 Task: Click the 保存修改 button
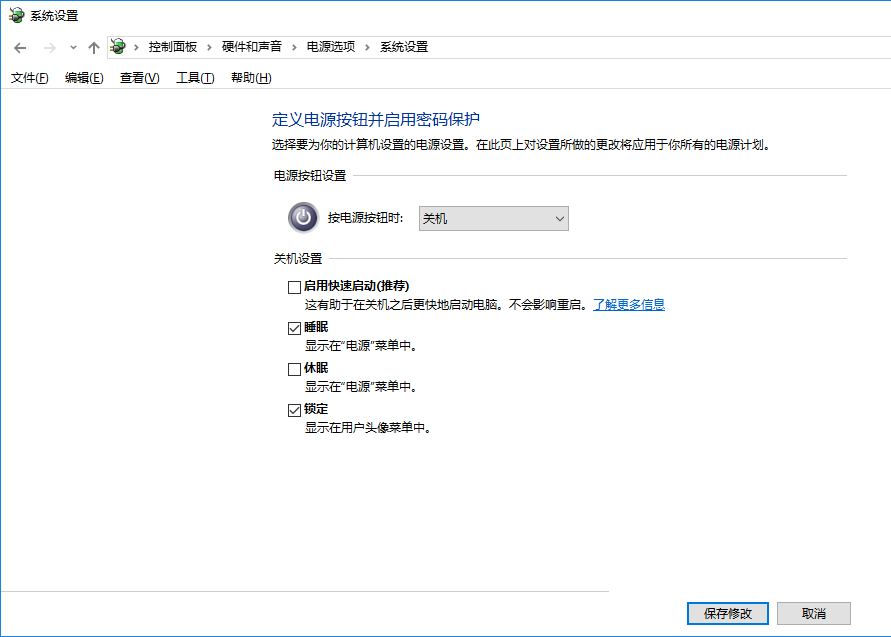tap(727, 613)
